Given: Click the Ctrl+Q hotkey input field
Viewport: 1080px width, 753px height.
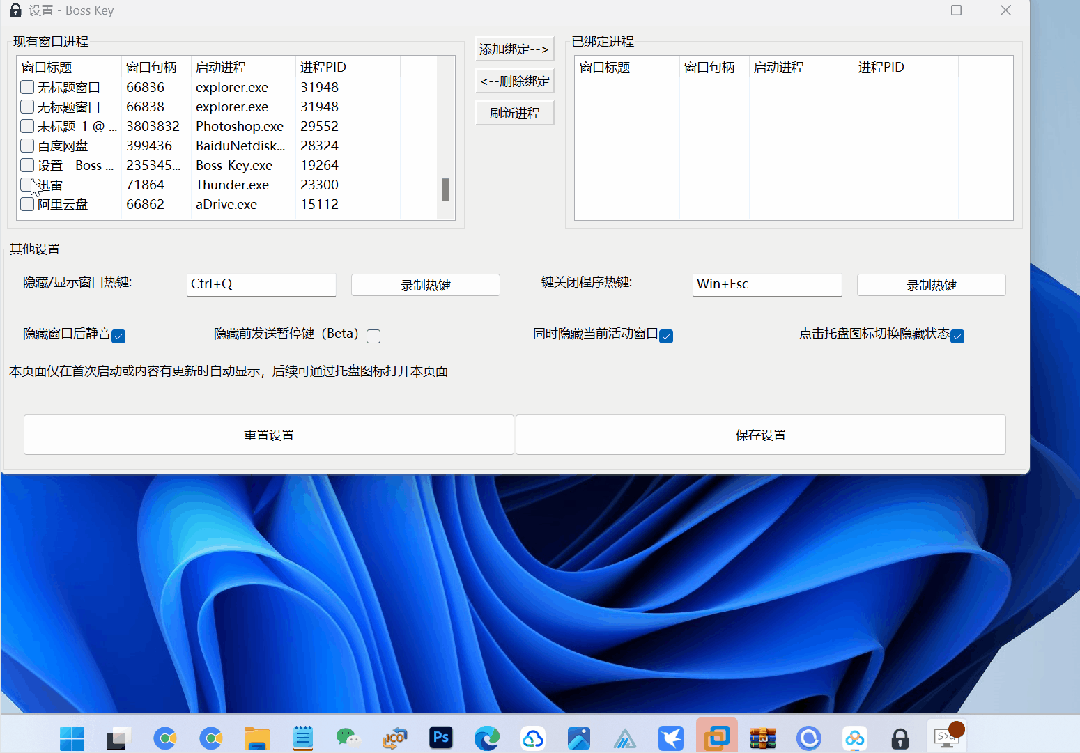Looking at the screenshot, I should click(x=261, y=284).
